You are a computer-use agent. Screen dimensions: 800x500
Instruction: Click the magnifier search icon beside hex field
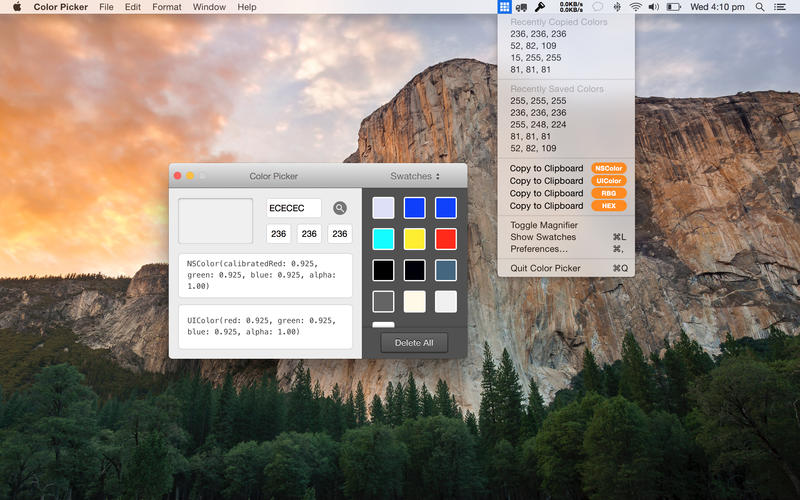pyautogui.click(x=340, y=208)
